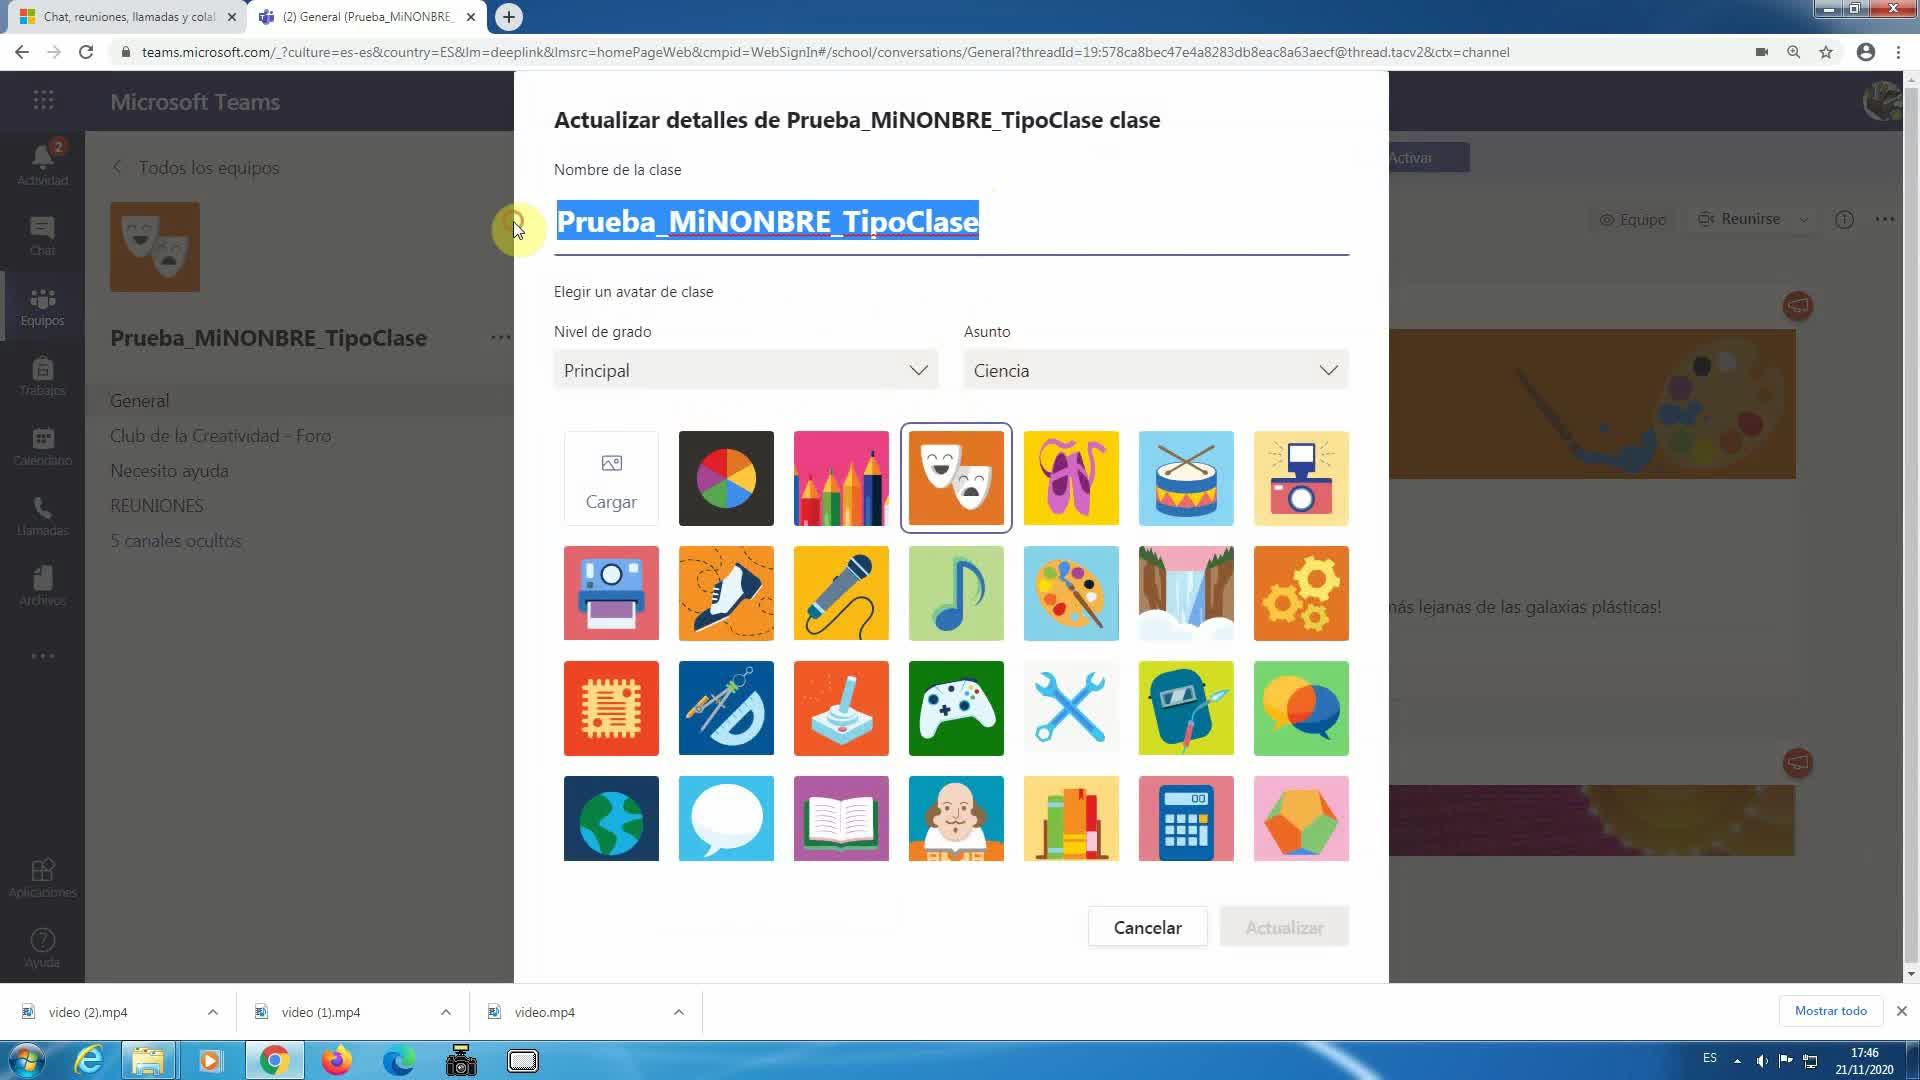Expand the Asunto dropdown
Viewport: 1920px width, 1080px height.
pyautogui.click(x=1155, y=370)
